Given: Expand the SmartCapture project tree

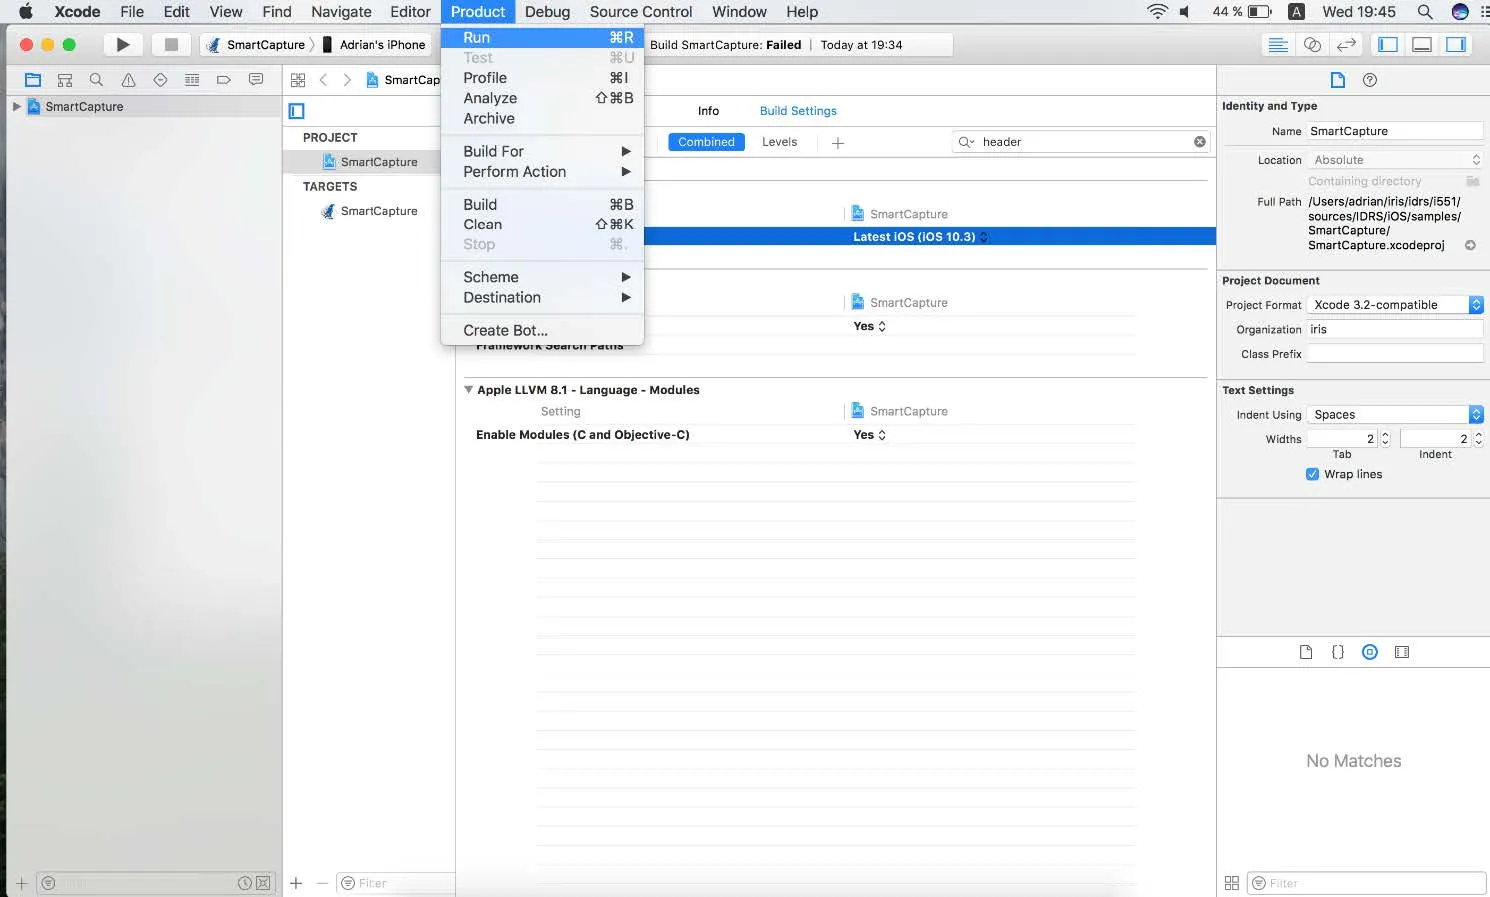Looking at the screenshot, I should pos(16,106).
